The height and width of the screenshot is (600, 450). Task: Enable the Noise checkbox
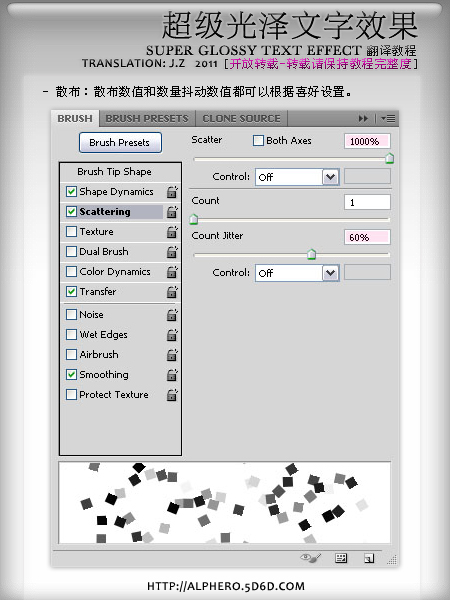71,315
